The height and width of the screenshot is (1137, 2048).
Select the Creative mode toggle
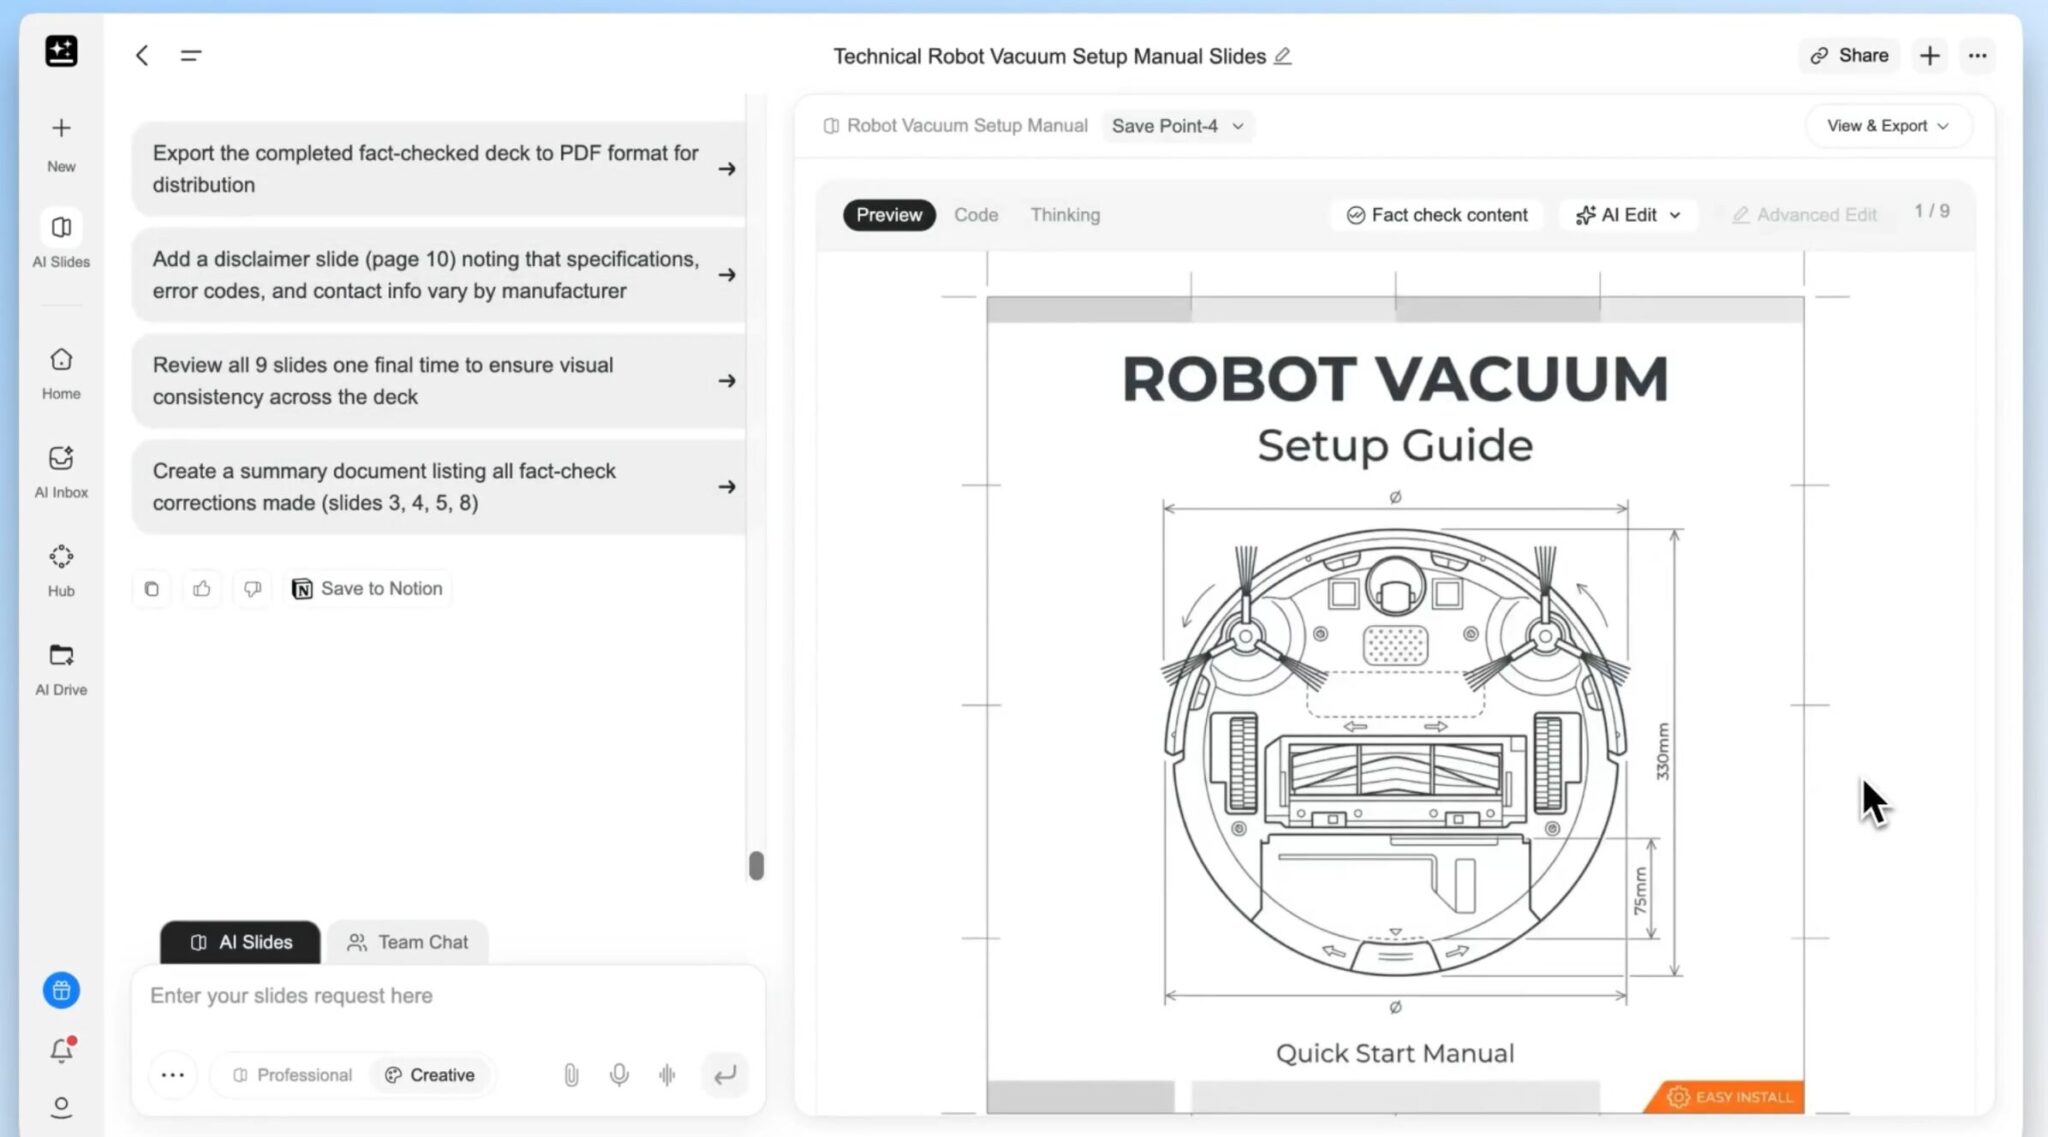[x=430, y=1075]
